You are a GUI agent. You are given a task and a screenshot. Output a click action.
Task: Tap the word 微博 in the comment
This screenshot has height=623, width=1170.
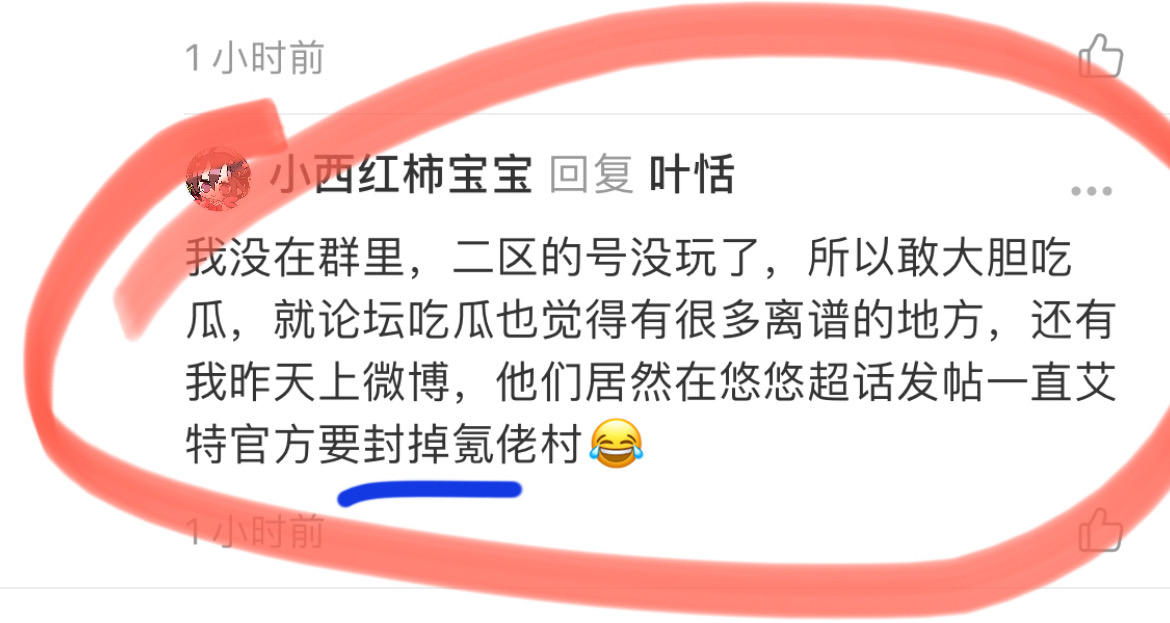[x=407, y=382]
